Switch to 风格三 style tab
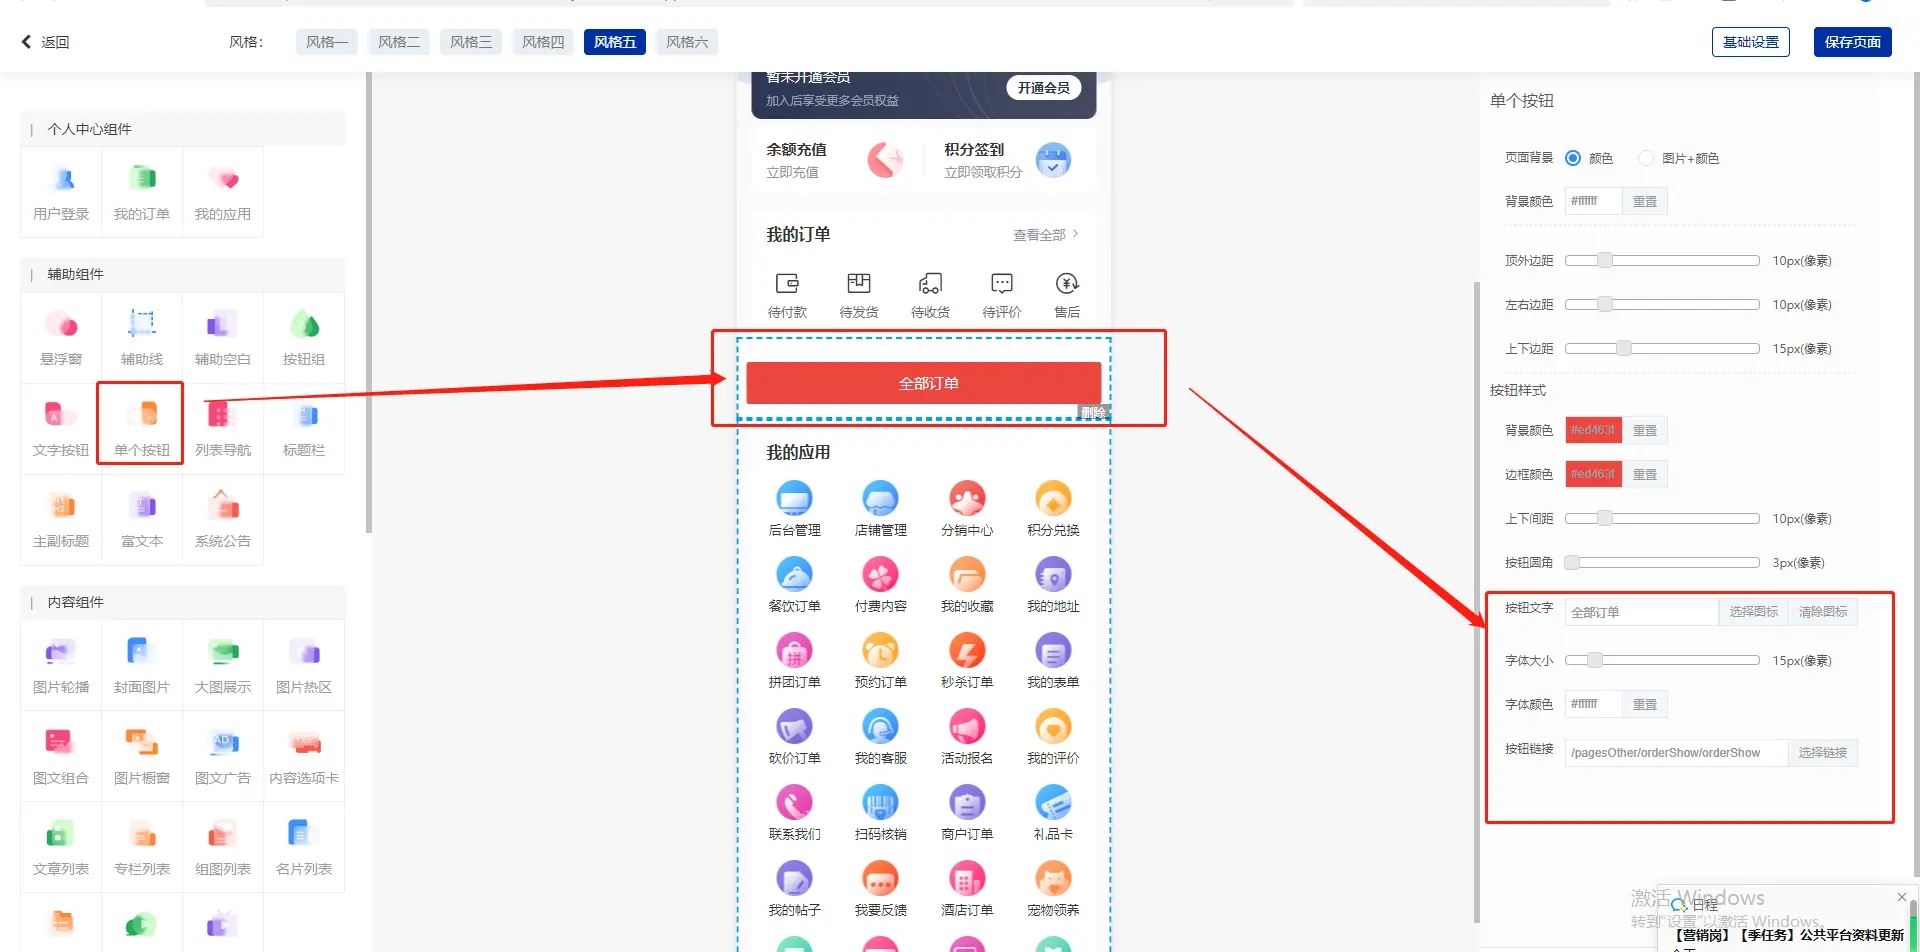Image resolution: width=1920 pixels, height=952 pixels. 471,42
